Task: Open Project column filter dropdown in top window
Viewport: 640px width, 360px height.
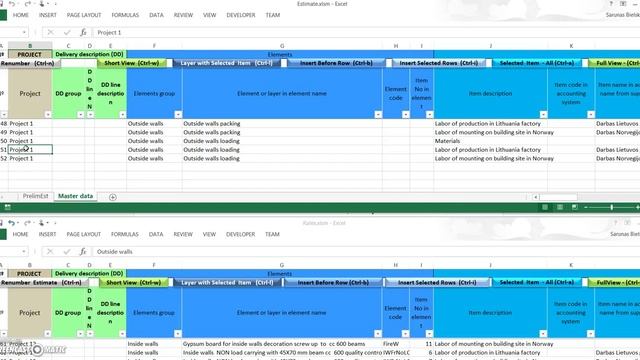Action: click(48, 115)
